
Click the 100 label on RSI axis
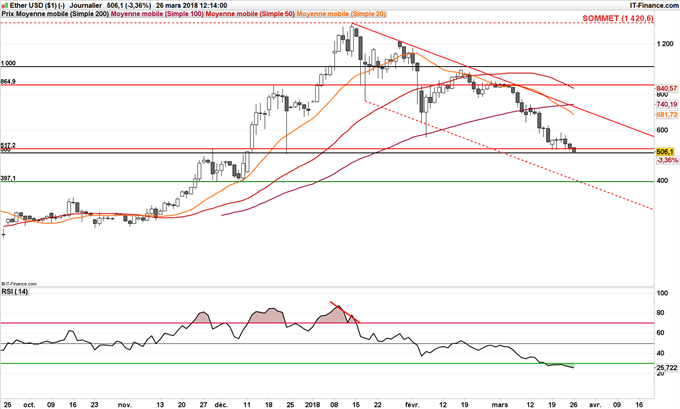(663, 294)
